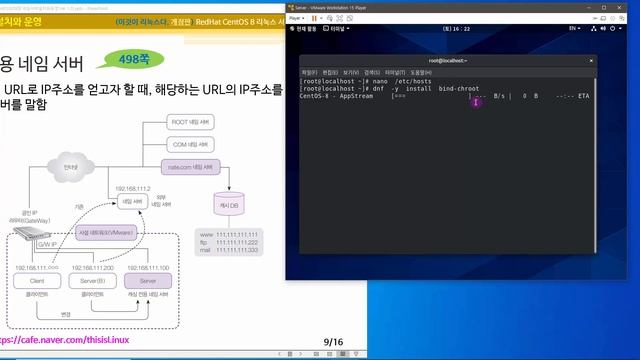Click the '9/16' slide number text
The image size is (640, 360).
point(333,342)
